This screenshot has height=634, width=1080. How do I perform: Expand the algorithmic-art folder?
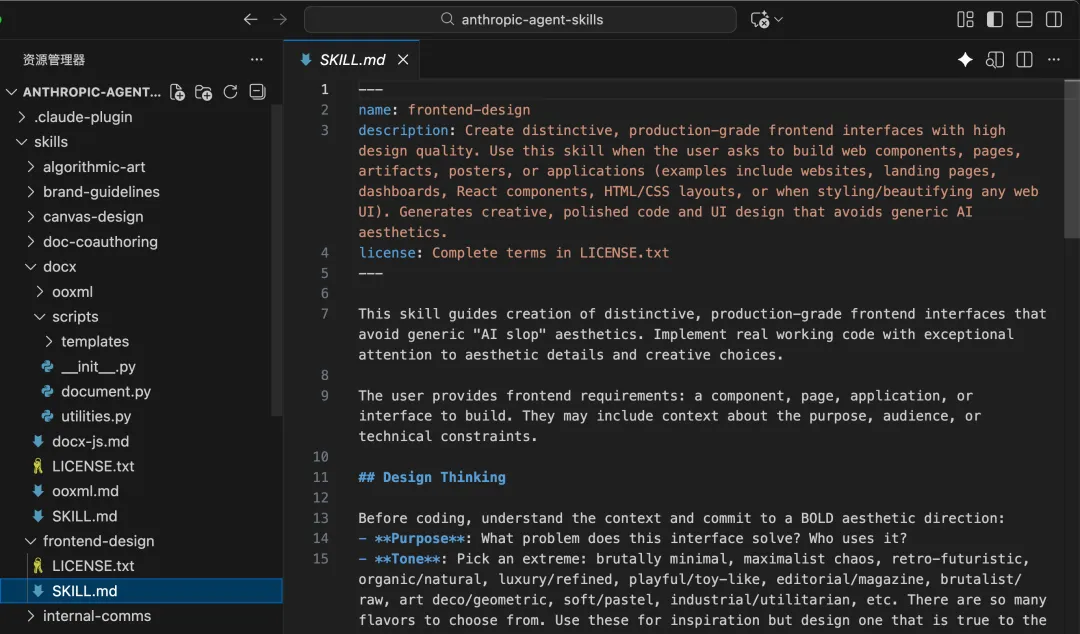[x=94, y=167]
